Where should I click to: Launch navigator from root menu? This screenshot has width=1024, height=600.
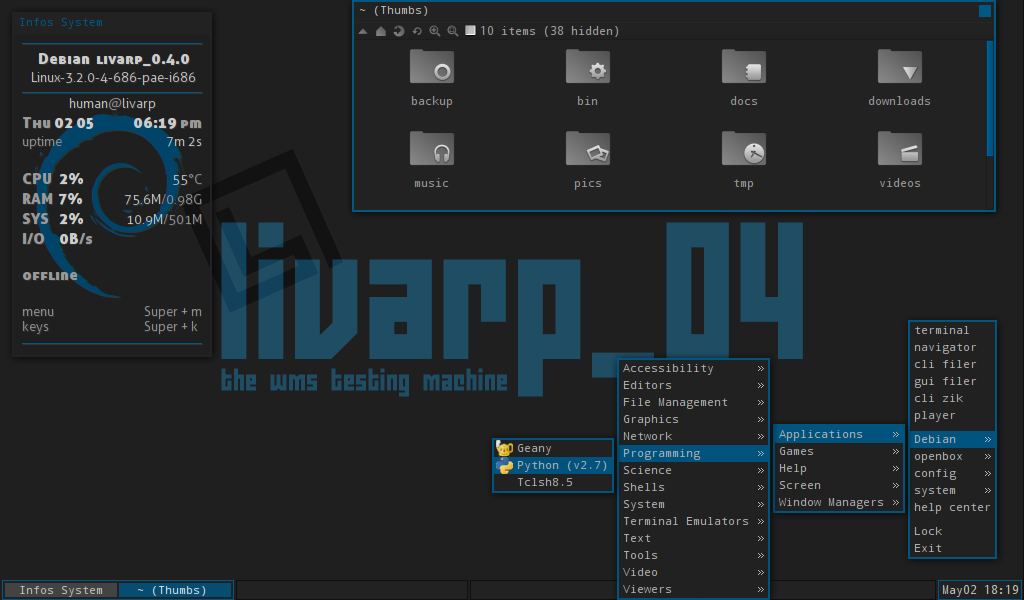tap(952, 347)
